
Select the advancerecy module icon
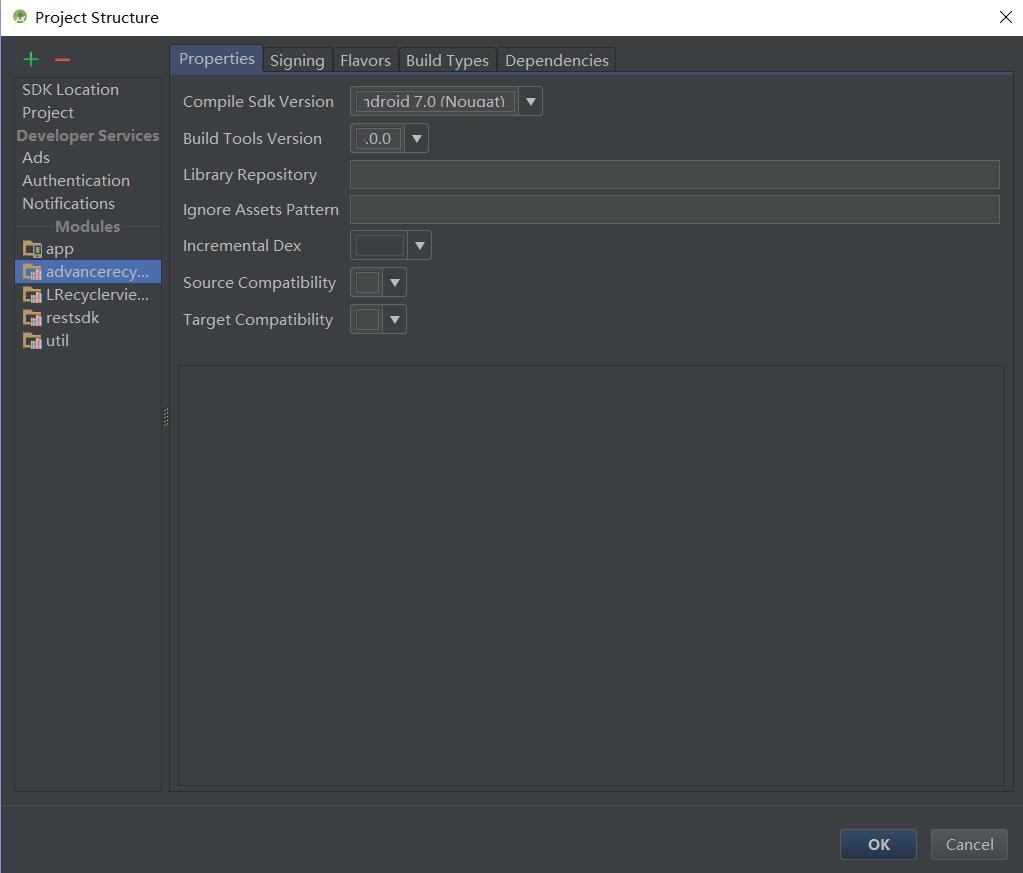[x=31, y=271]
